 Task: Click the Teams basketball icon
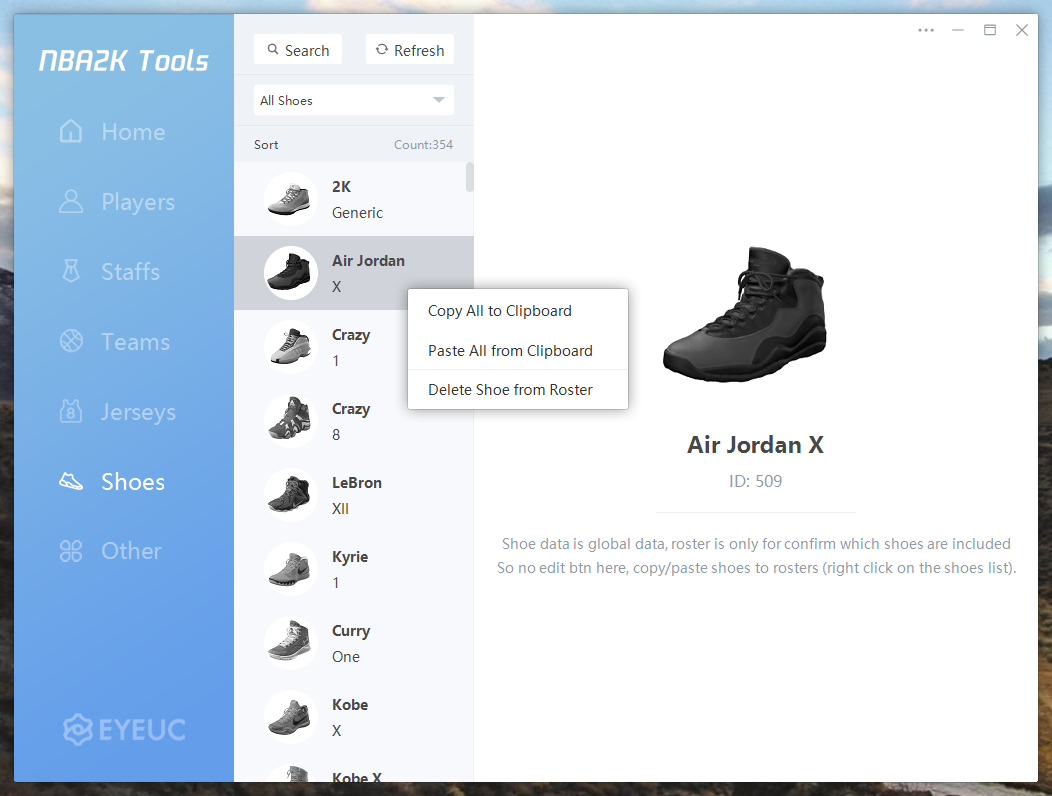click(x=71, y=341)
